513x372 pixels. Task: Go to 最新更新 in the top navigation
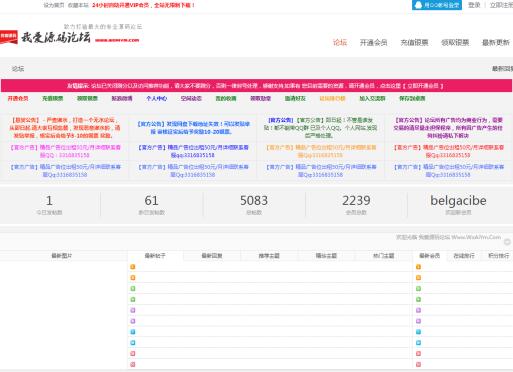pos(496,42)
